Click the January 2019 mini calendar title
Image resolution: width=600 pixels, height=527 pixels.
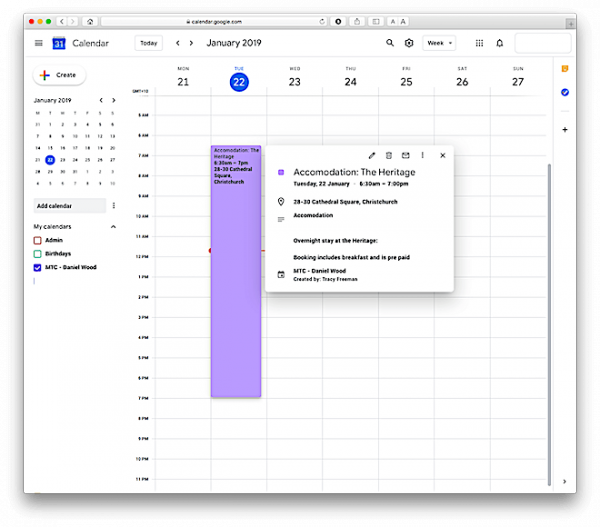pyautogui.click(x=52, y=100)
